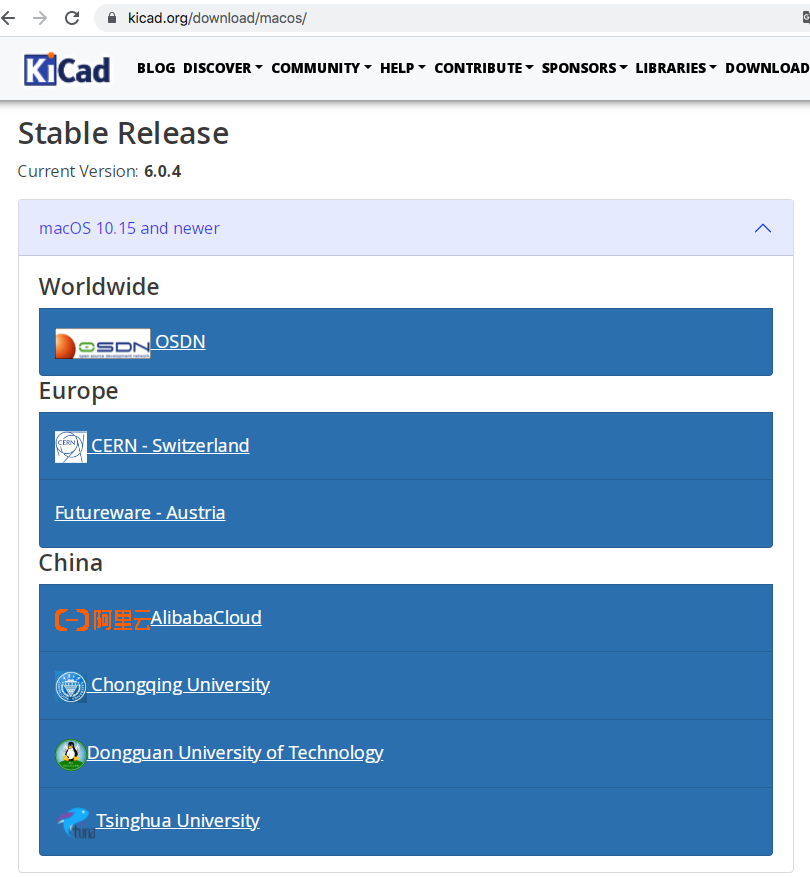Open the Help dropdown menu

[x=403, y=68]
